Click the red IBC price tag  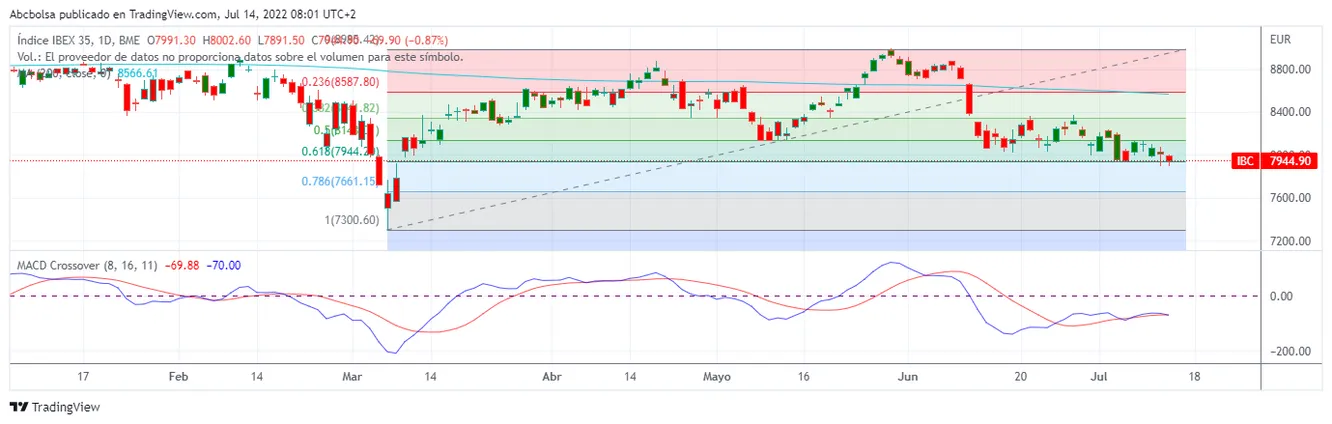pyautogui.click(x=1244, y=161)
